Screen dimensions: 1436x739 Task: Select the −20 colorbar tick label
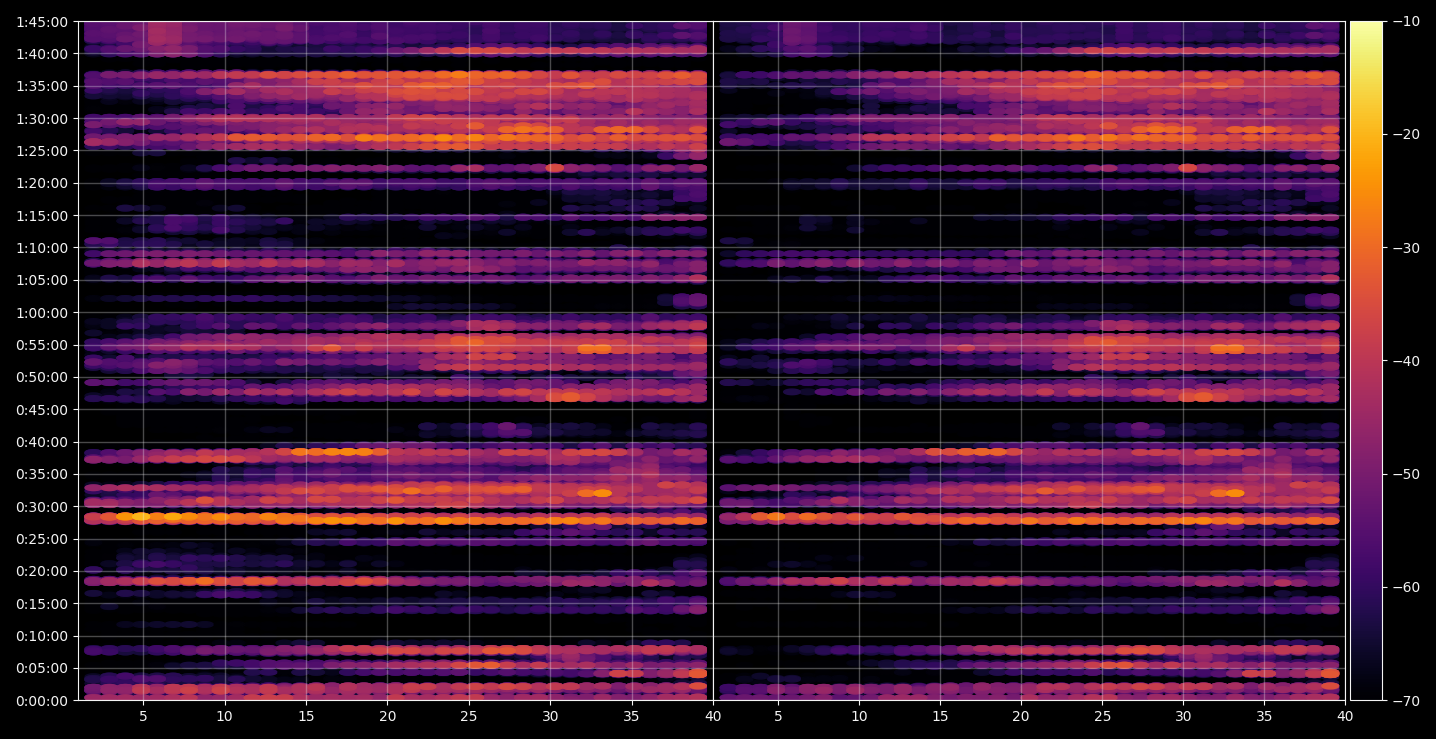pyautogui.click(x=1406, y=135)
